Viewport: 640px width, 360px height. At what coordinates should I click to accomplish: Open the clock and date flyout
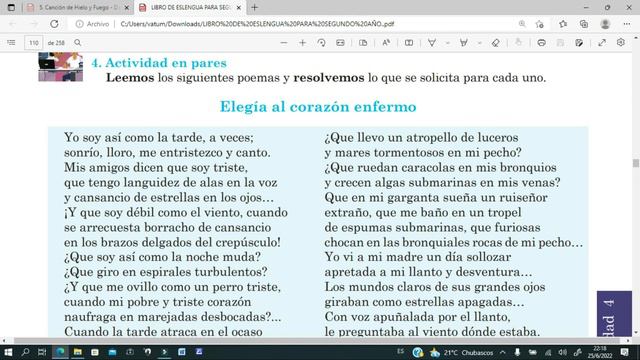click(x=600, y=352)
